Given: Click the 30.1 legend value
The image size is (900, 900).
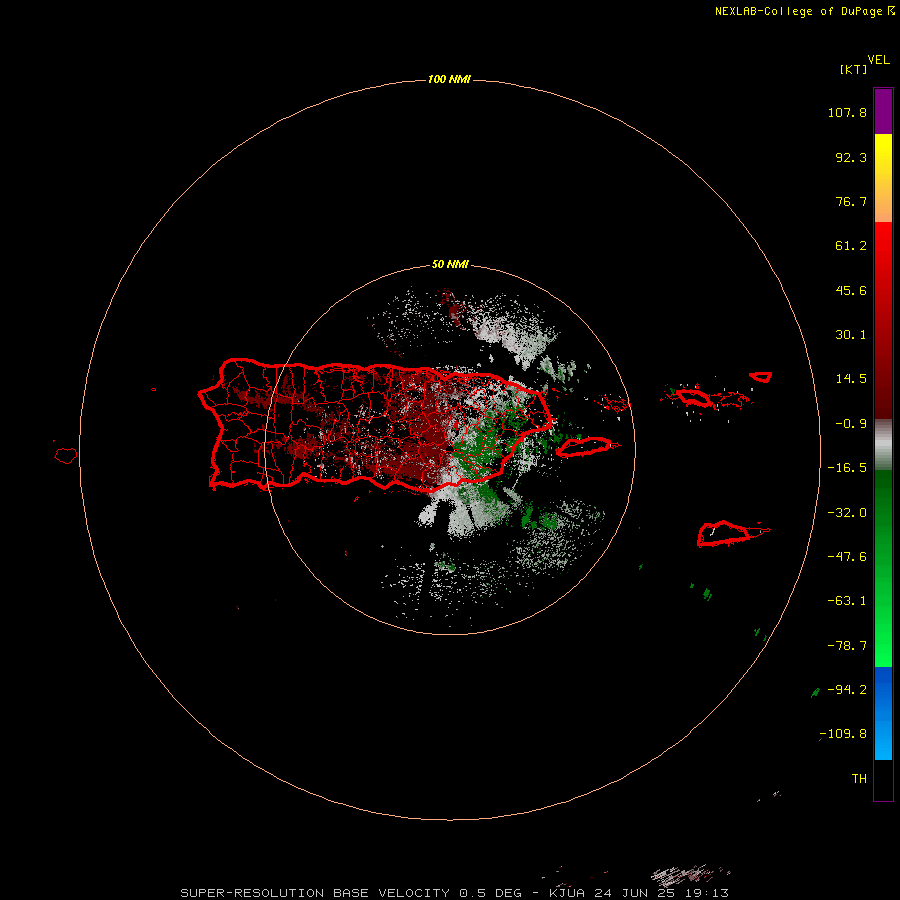Looking at the screenshot, I should tap(851, 335).
